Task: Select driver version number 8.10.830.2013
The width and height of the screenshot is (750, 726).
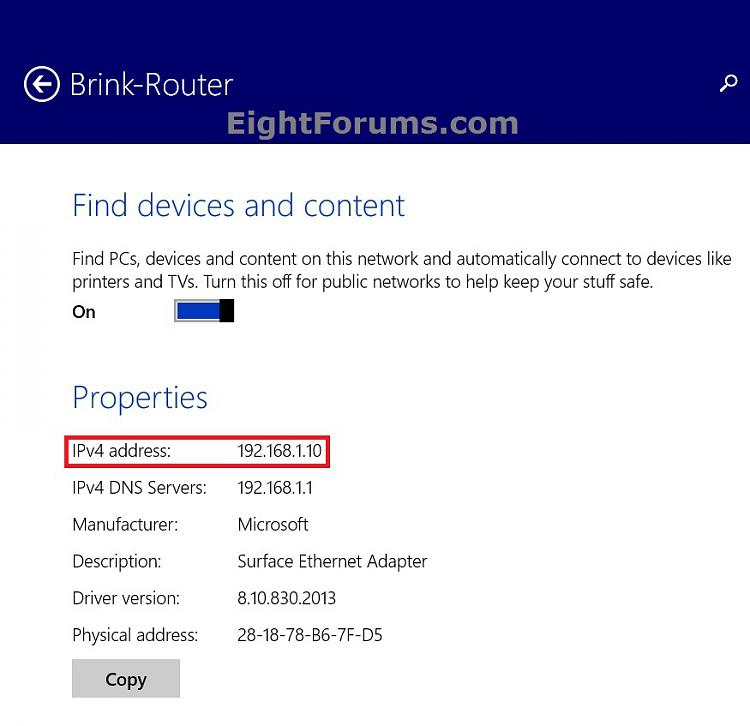Action: pyautogui.click(x=287, y=598)
